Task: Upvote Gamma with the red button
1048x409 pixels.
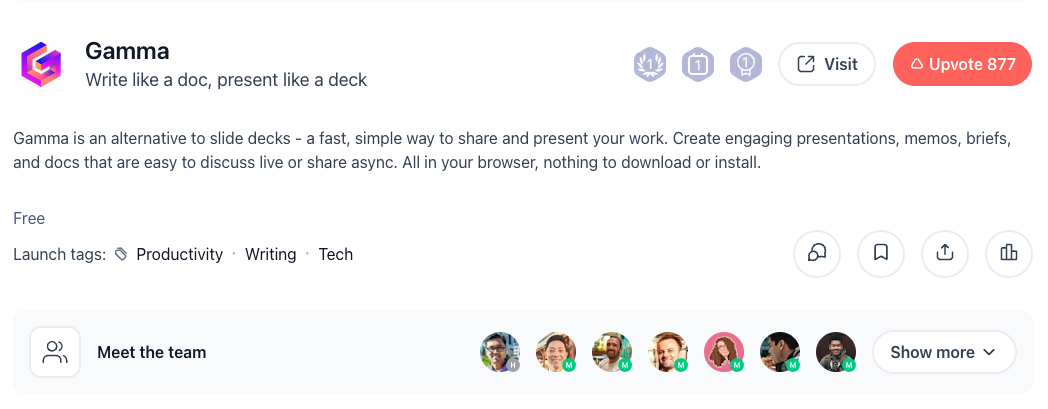Action: tap(962, 65)
